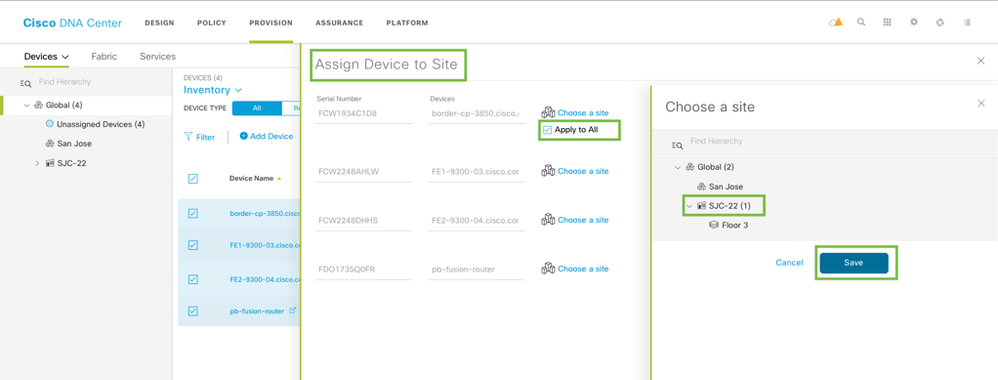Click Choose a site for FE1-9300-03
The width and height of the screenshot is (998, 380).
[x=583, y=171]
